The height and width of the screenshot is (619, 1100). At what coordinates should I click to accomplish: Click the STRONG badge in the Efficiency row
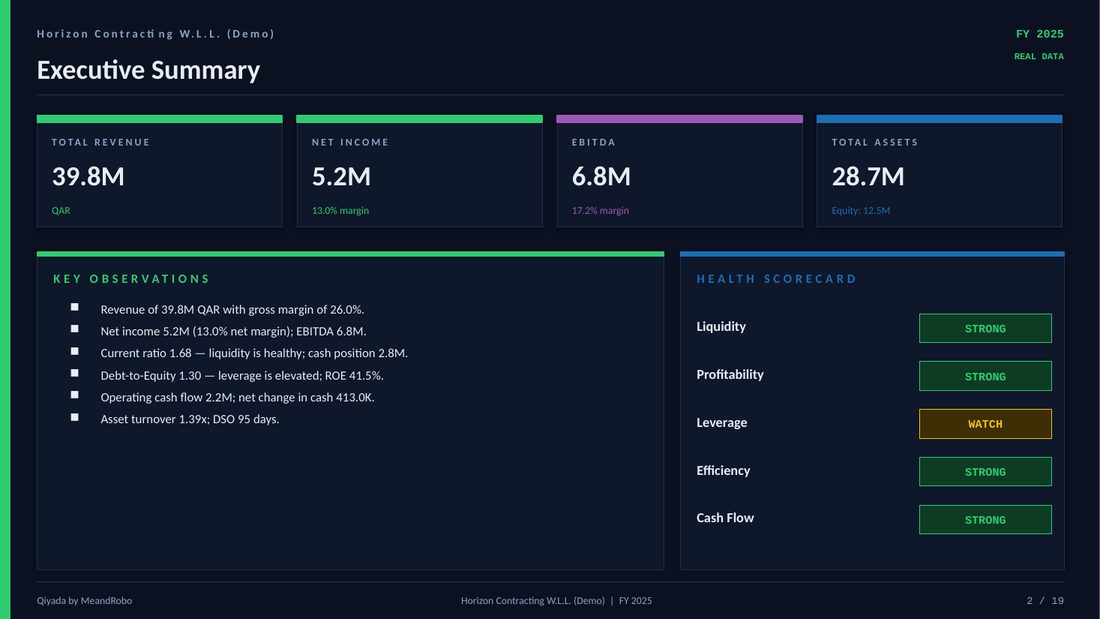tap(985, 472)
